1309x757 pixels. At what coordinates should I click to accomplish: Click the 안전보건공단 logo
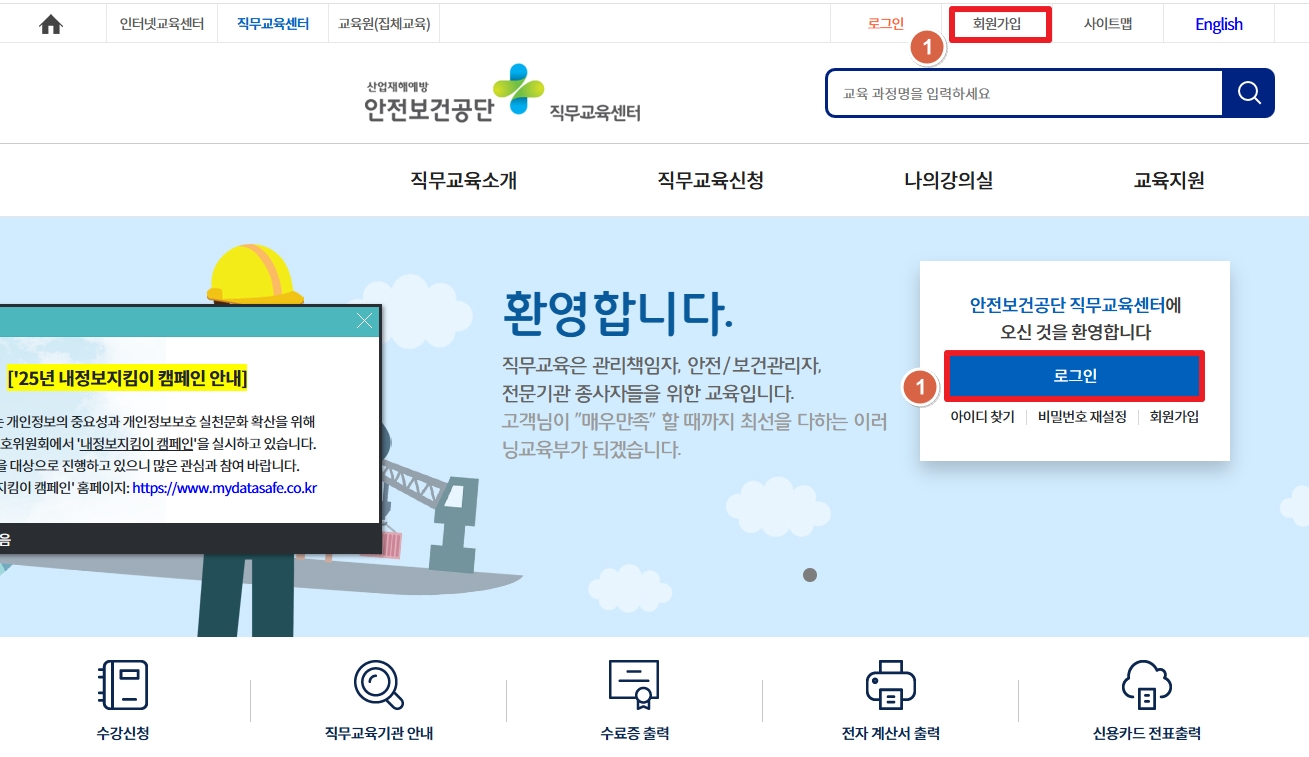[502, 94]
